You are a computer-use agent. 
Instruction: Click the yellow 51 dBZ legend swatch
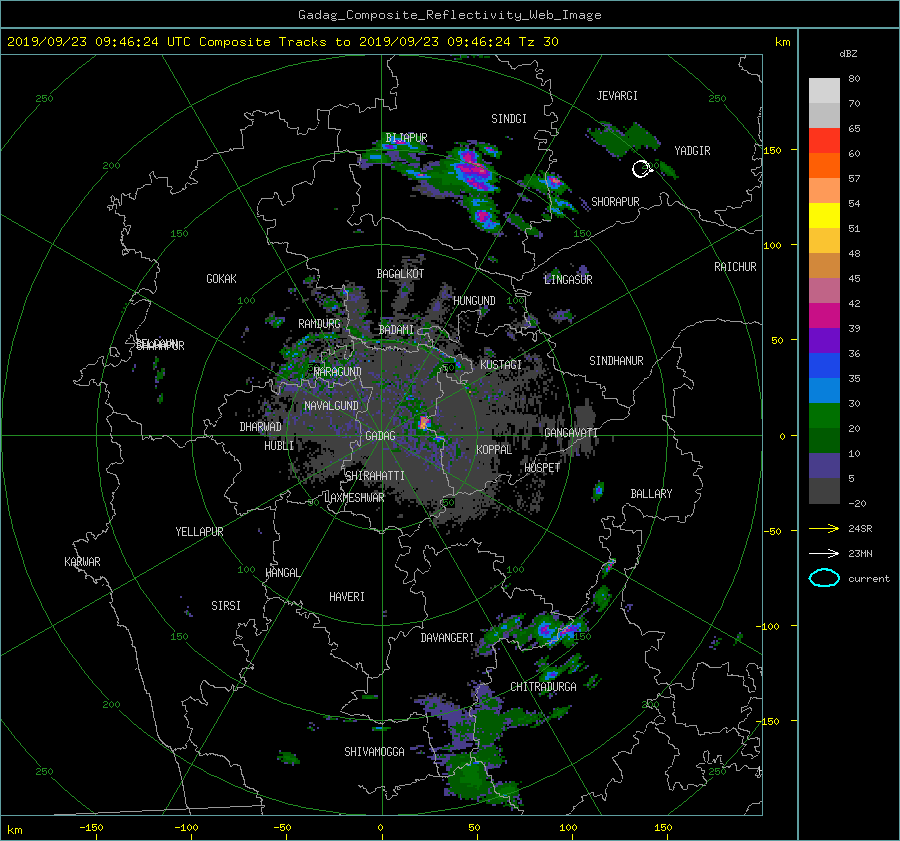point(824,215)
